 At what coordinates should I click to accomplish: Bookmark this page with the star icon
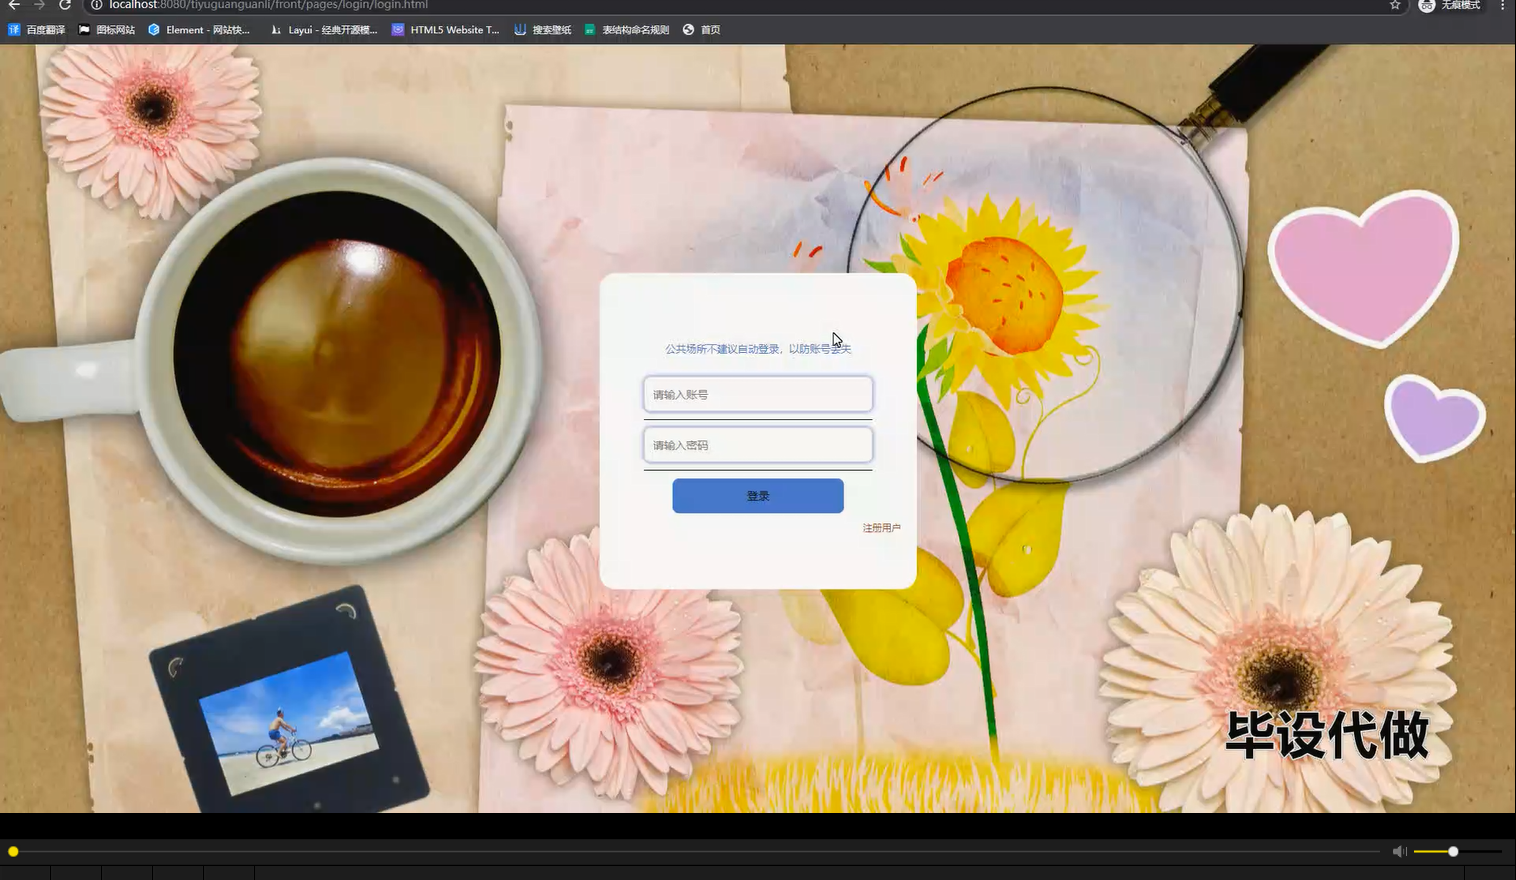coord(1395,5)
